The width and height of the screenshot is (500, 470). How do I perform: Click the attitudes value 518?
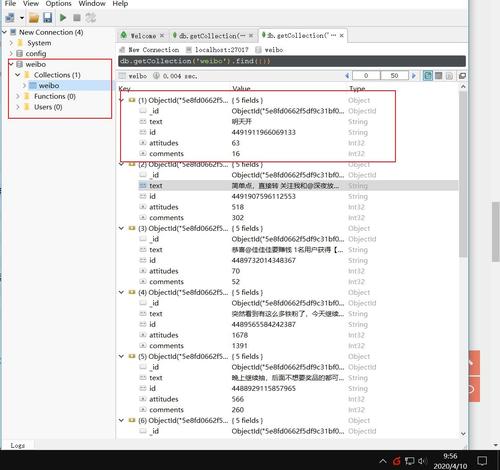(x=238, y=207)
